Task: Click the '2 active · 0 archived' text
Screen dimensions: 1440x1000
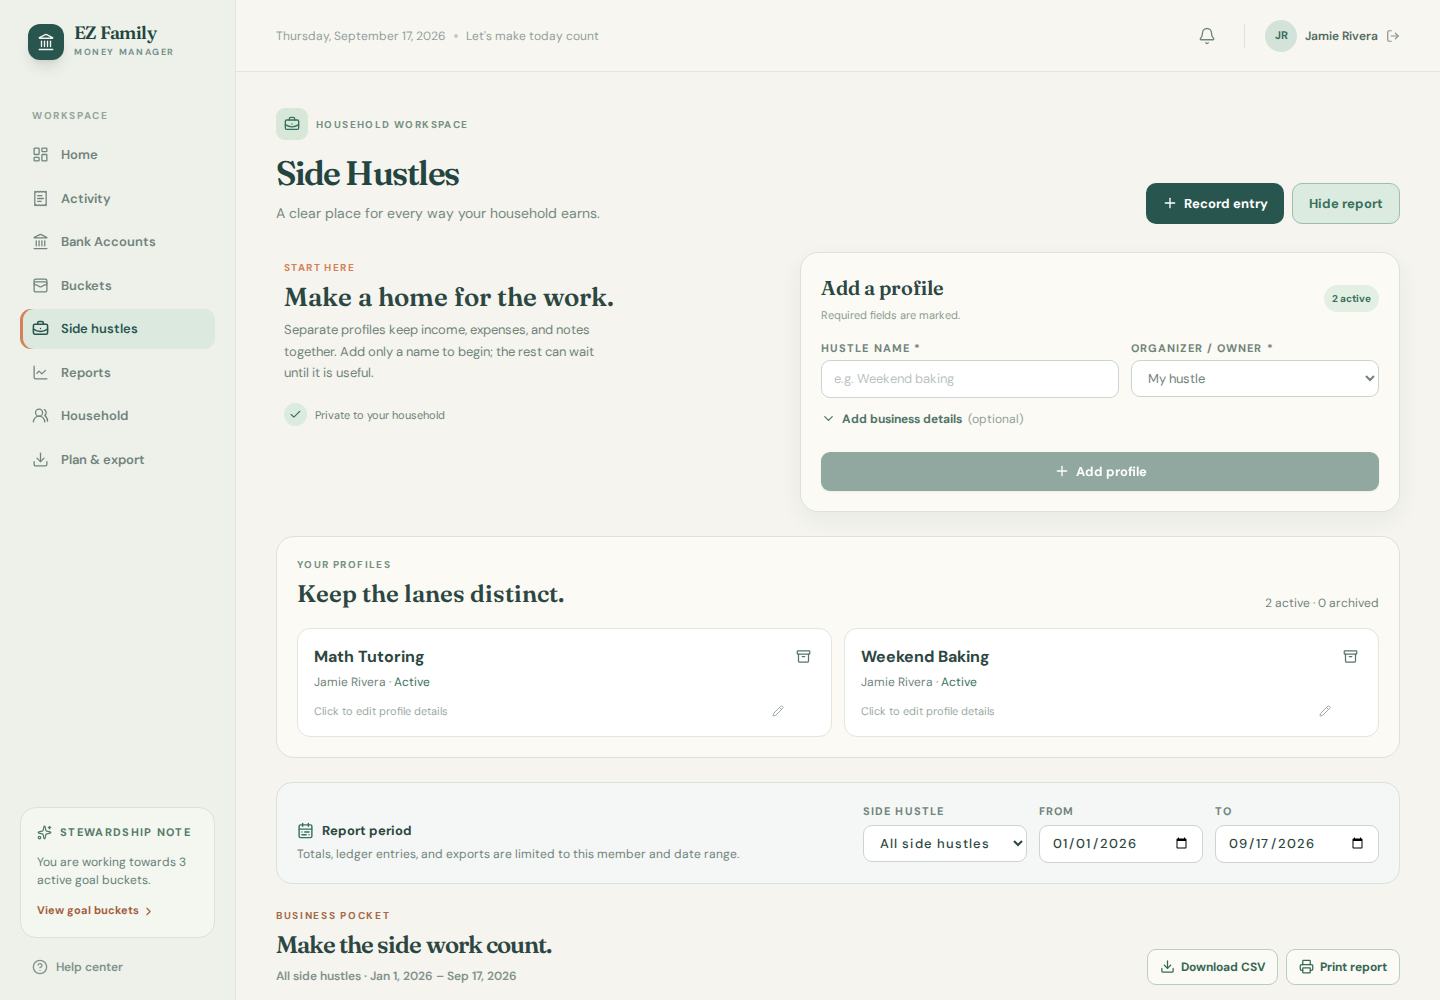Action: (1322, 603)
